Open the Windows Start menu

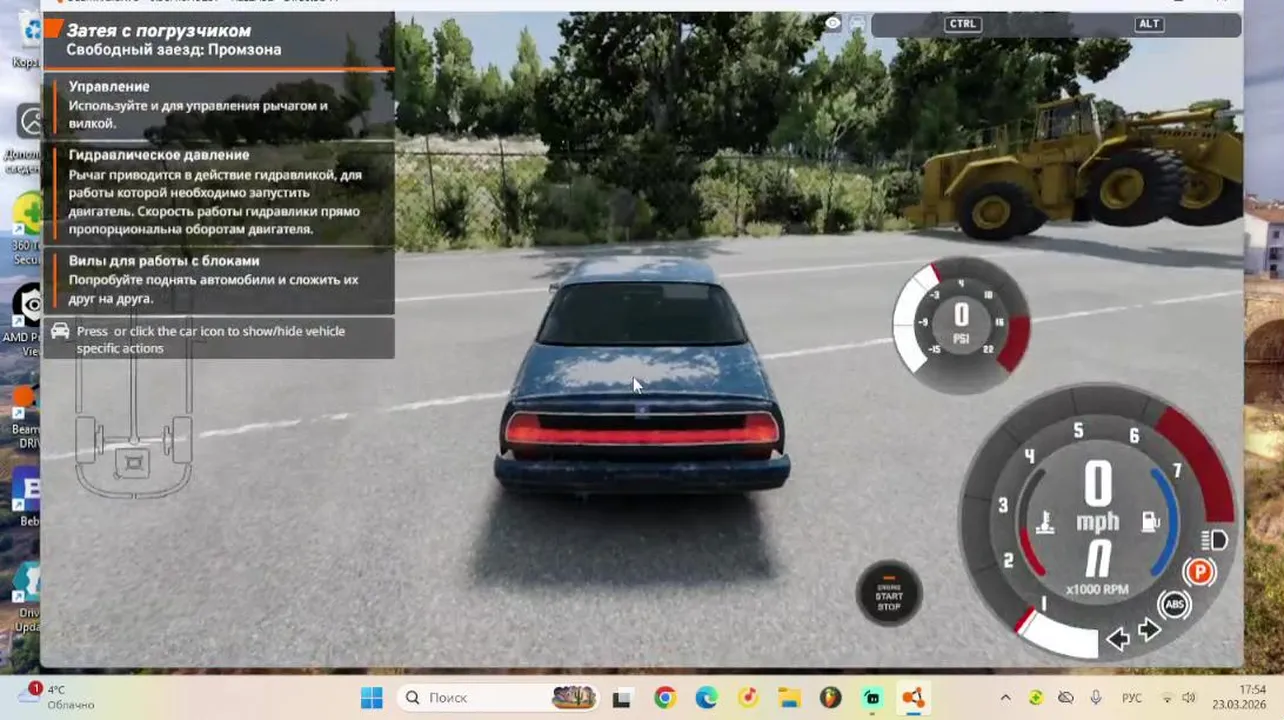(x=371, y=697)
